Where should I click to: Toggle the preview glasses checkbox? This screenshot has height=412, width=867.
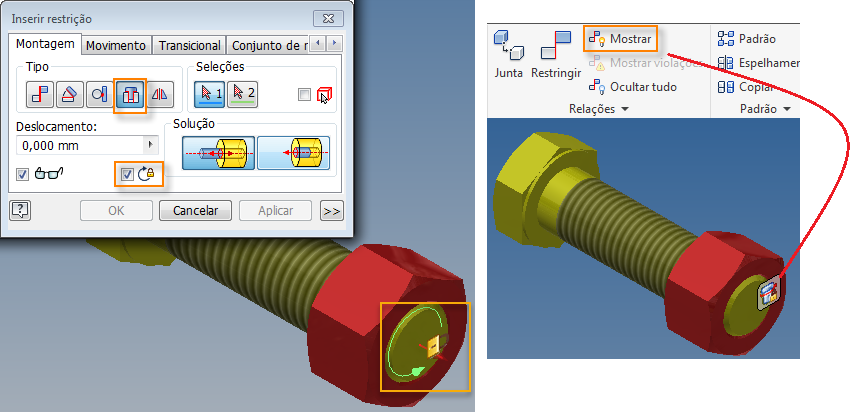(x=23, y=175)
